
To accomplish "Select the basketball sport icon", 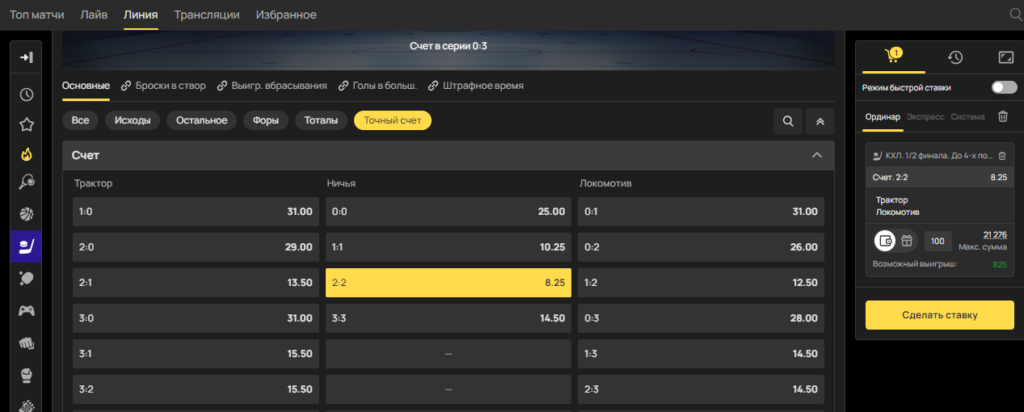I will point(26,214).
